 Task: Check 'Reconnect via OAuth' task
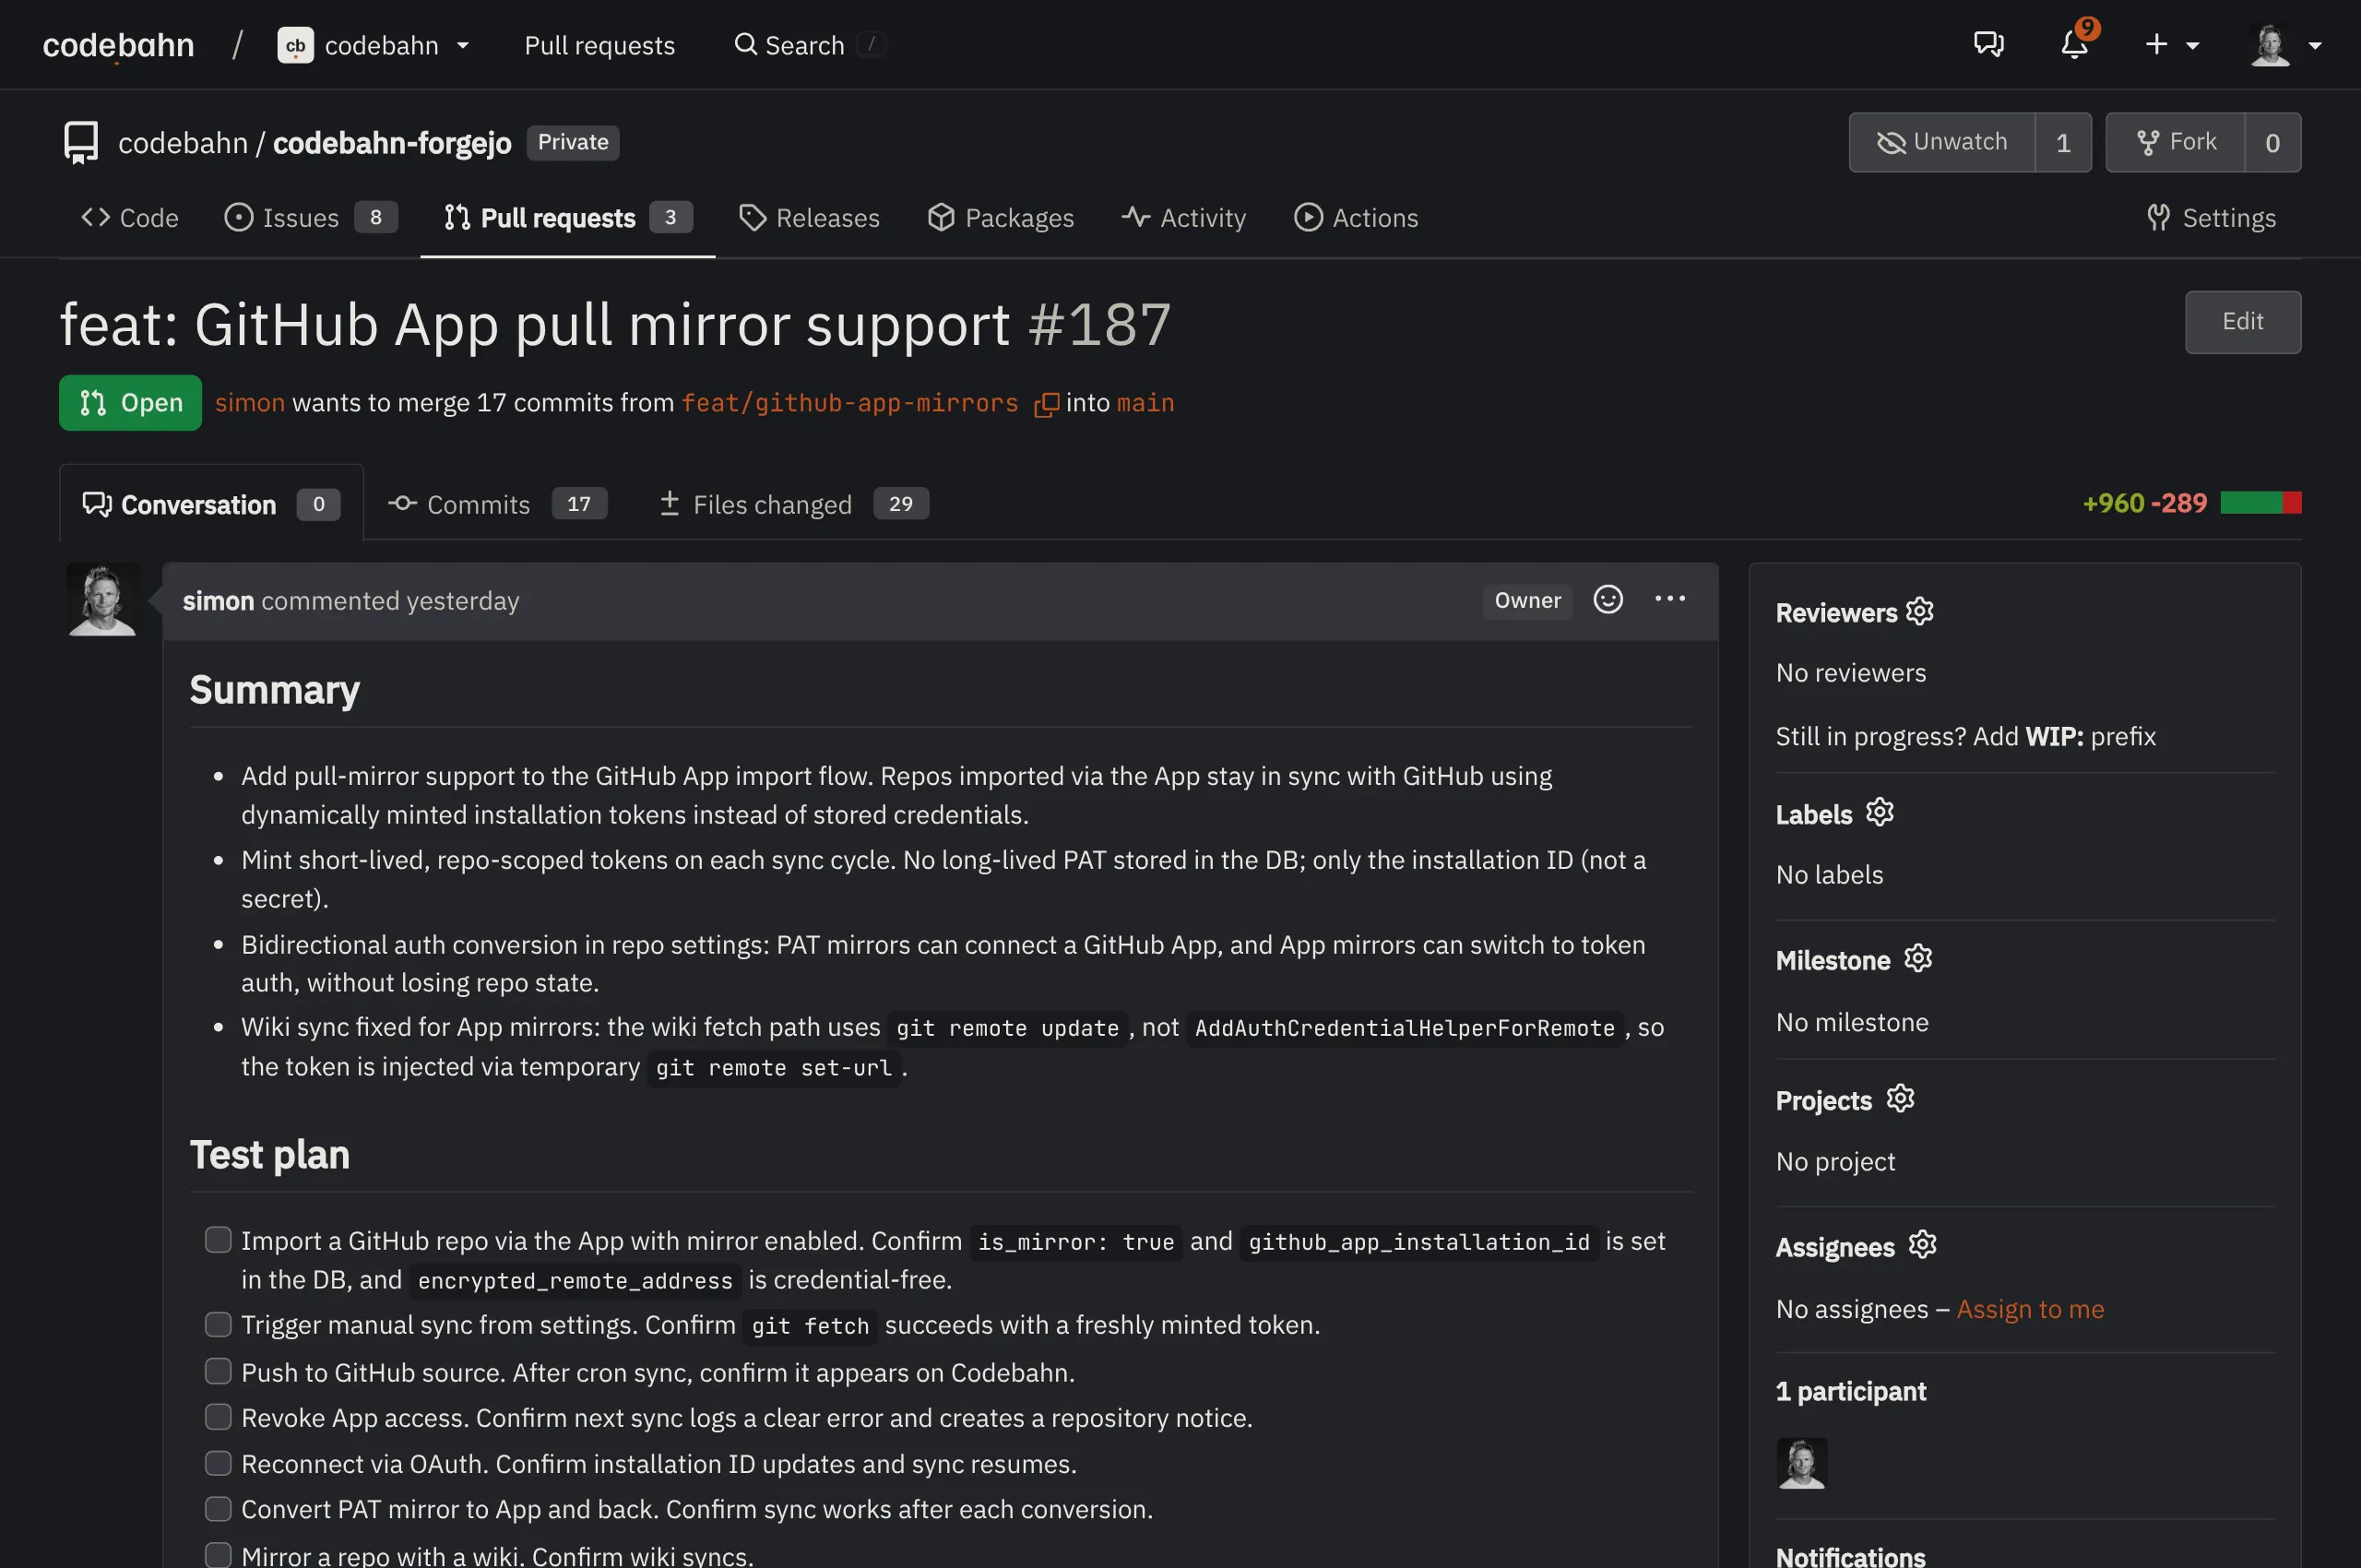coord(218,1463)
